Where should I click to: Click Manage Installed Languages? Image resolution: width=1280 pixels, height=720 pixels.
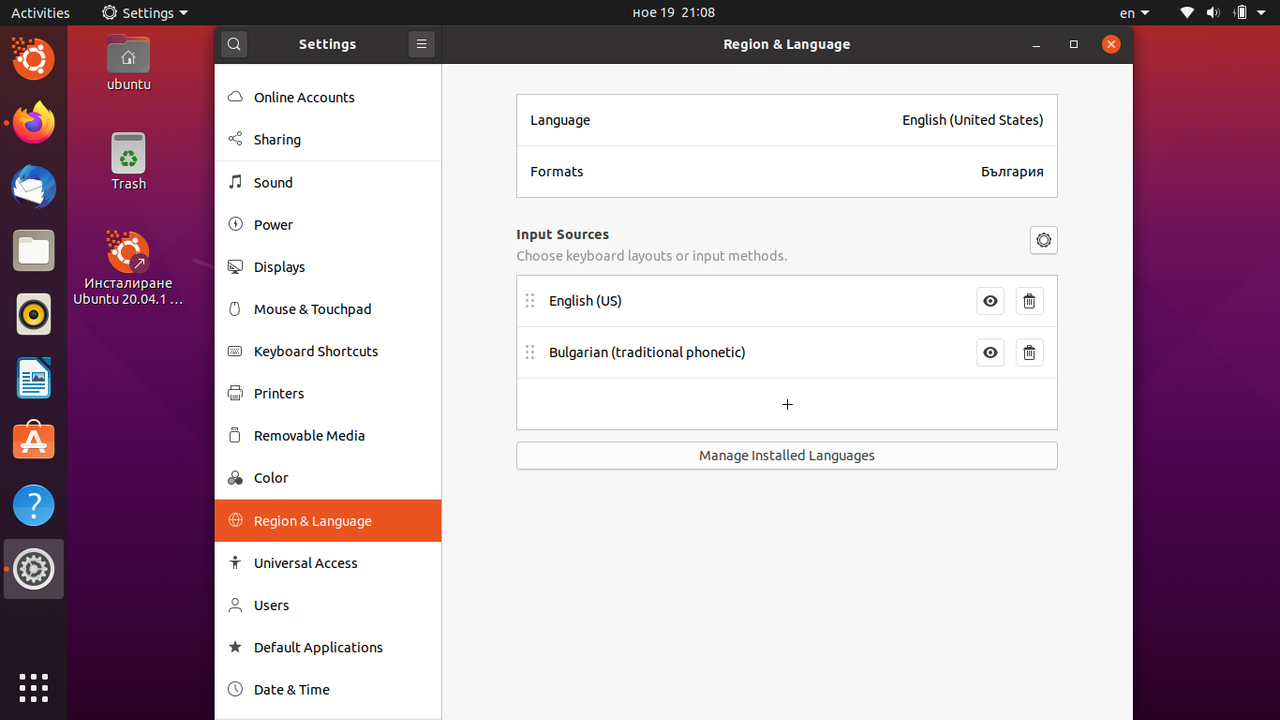click(x=787, y=455)
